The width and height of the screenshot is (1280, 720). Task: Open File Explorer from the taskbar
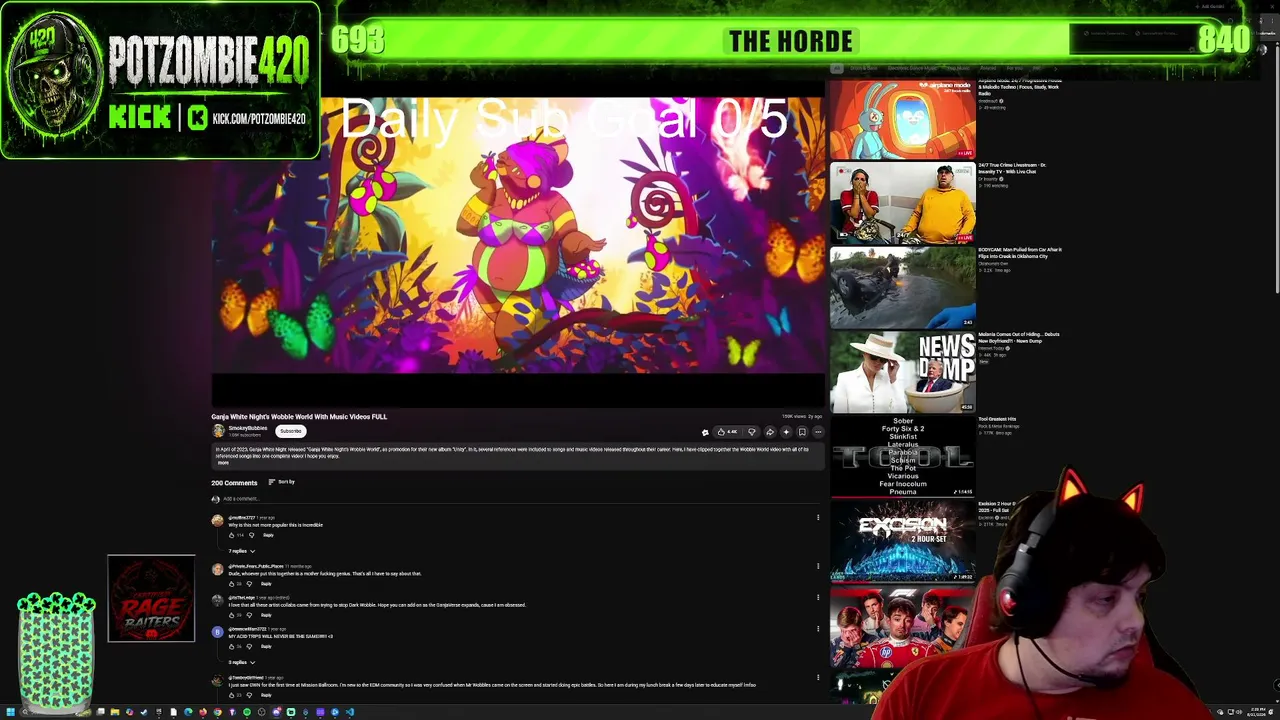click(115, 712)
